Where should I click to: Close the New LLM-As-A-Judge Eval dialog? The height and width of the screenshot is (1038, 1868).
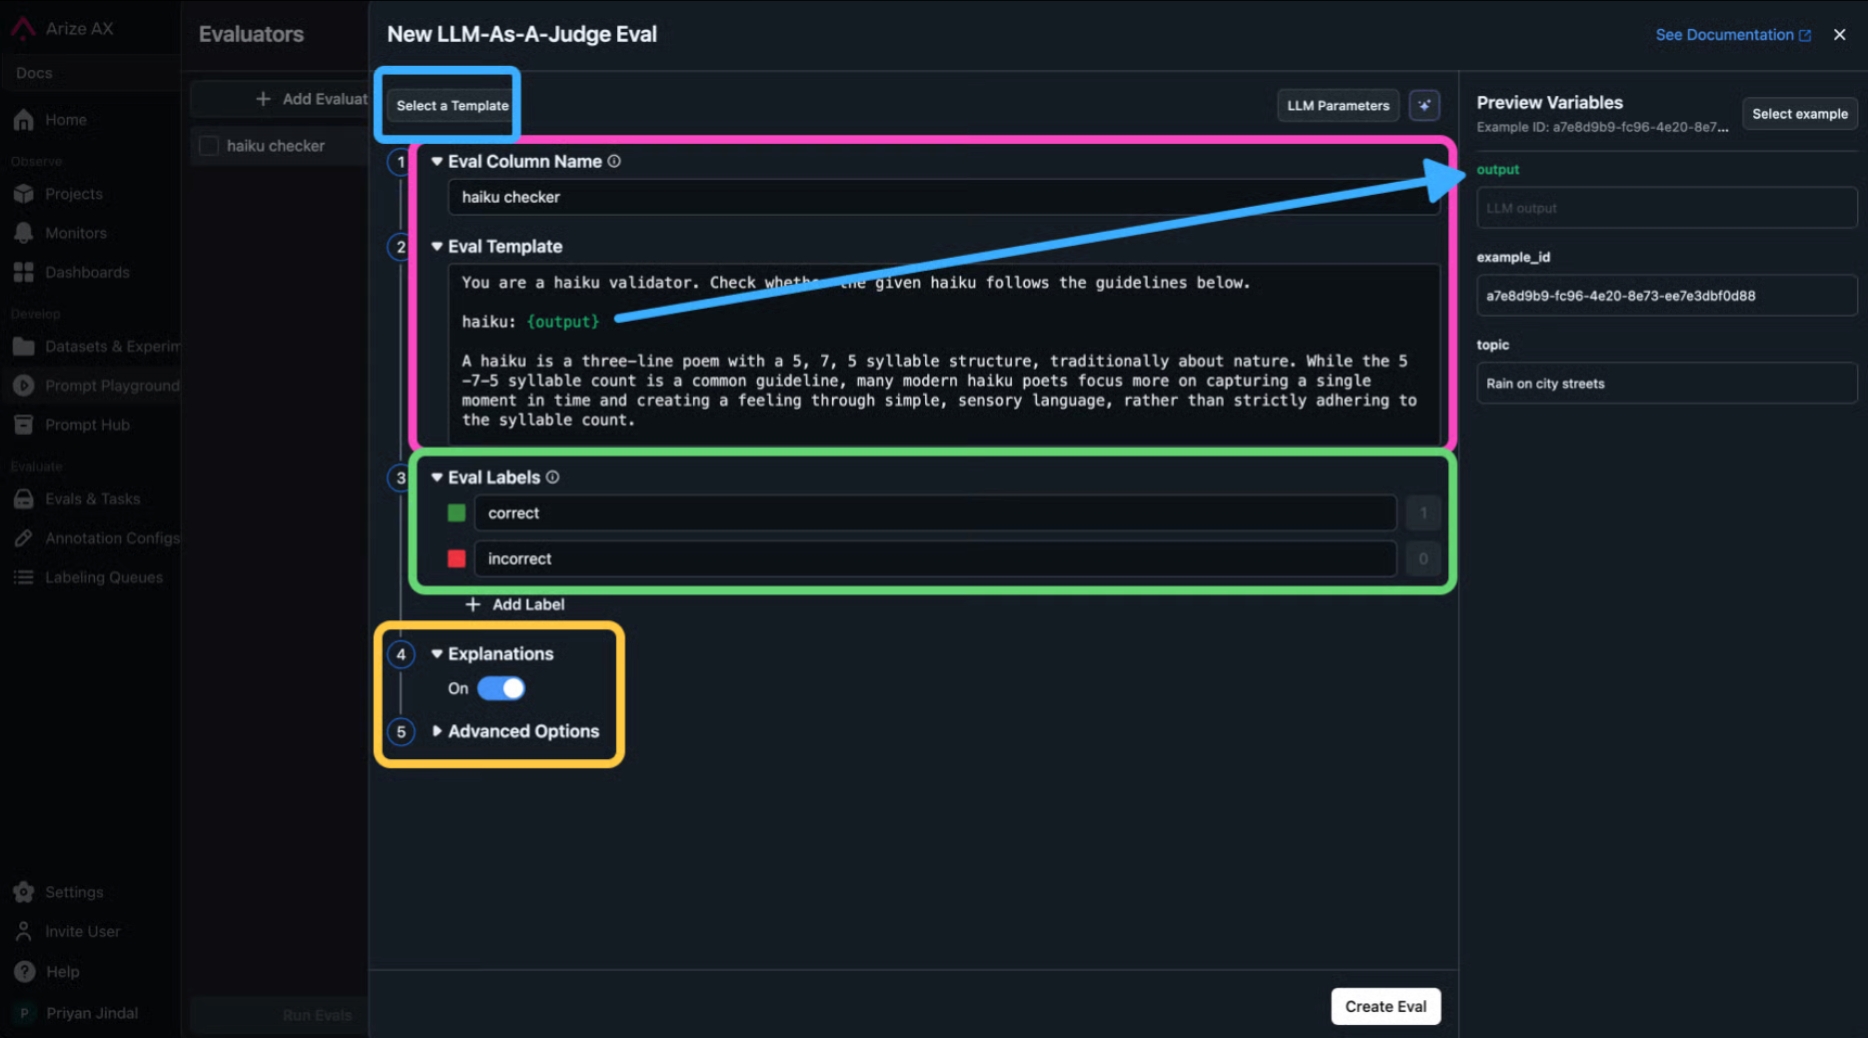(x=1839, y=34)
